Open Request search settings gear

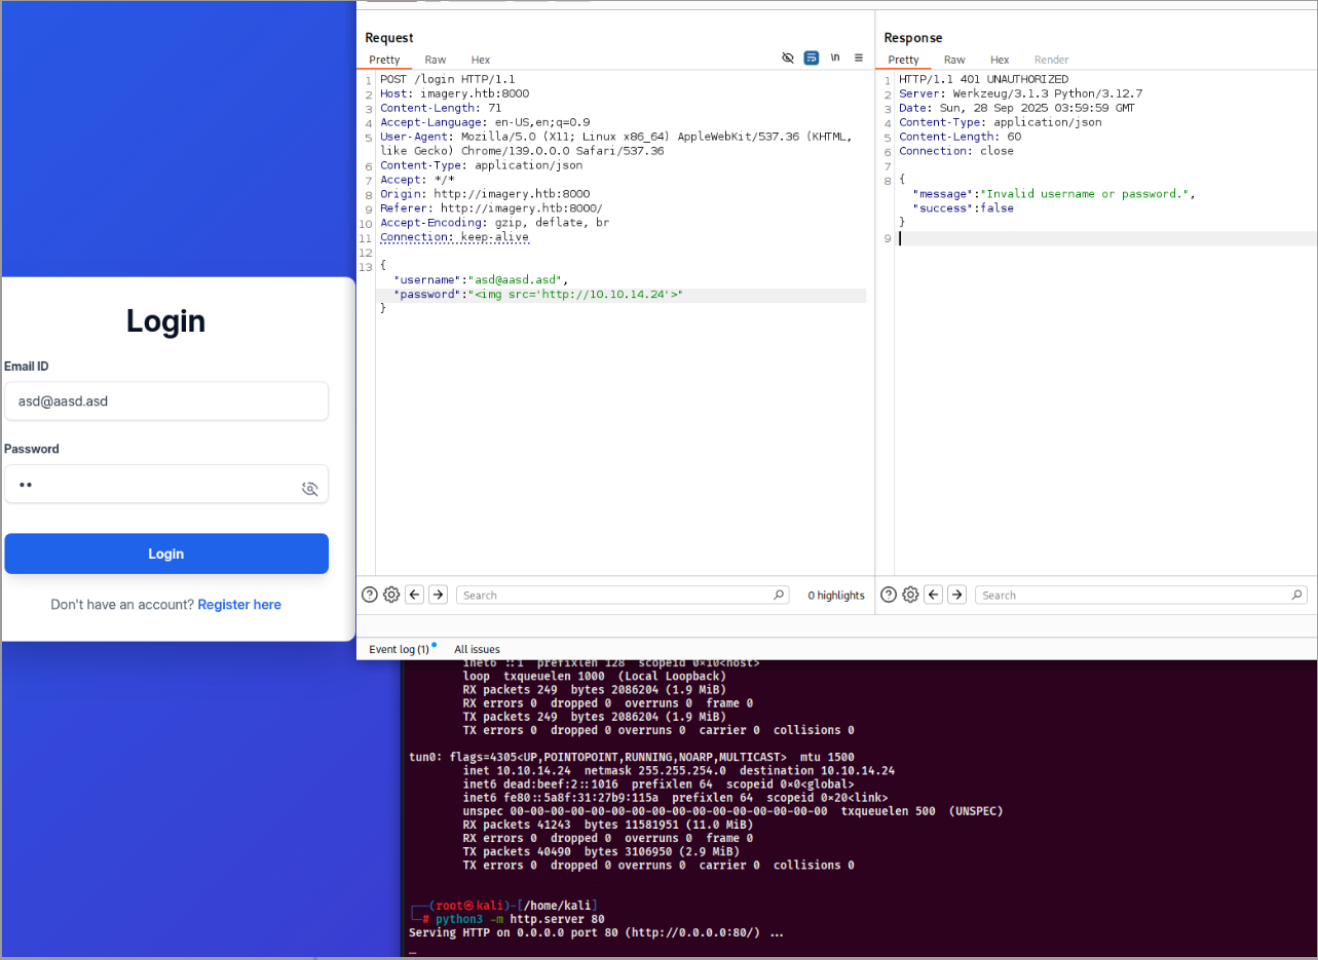392,595
